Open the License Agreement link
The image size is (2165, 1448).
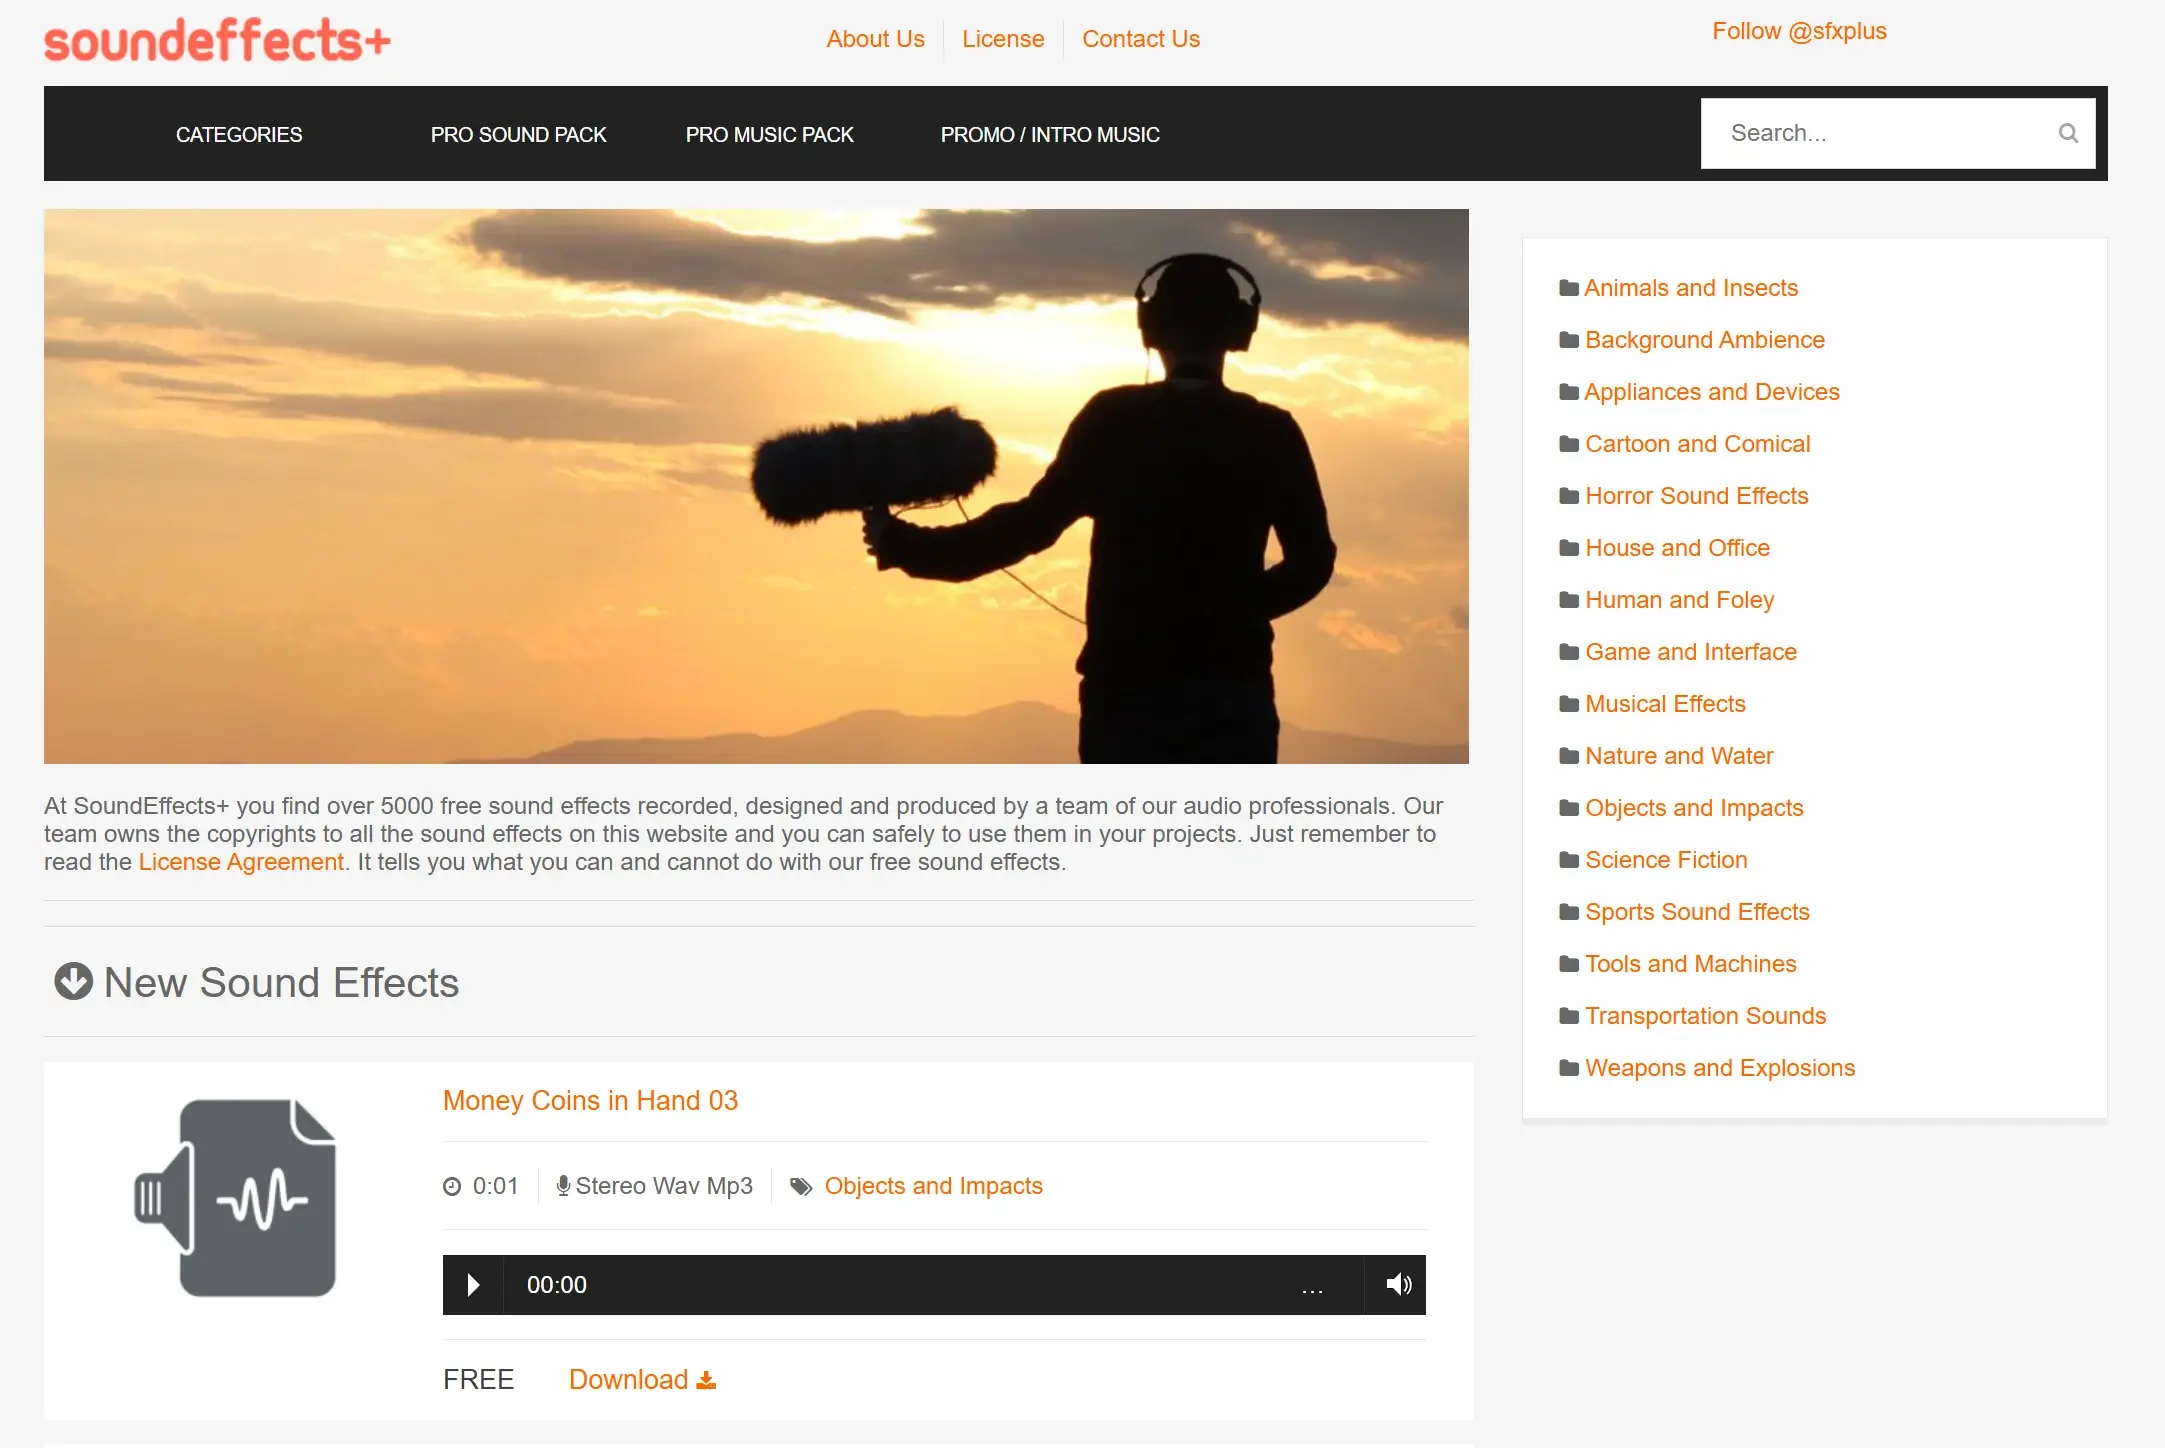click(x=241, y=862)
